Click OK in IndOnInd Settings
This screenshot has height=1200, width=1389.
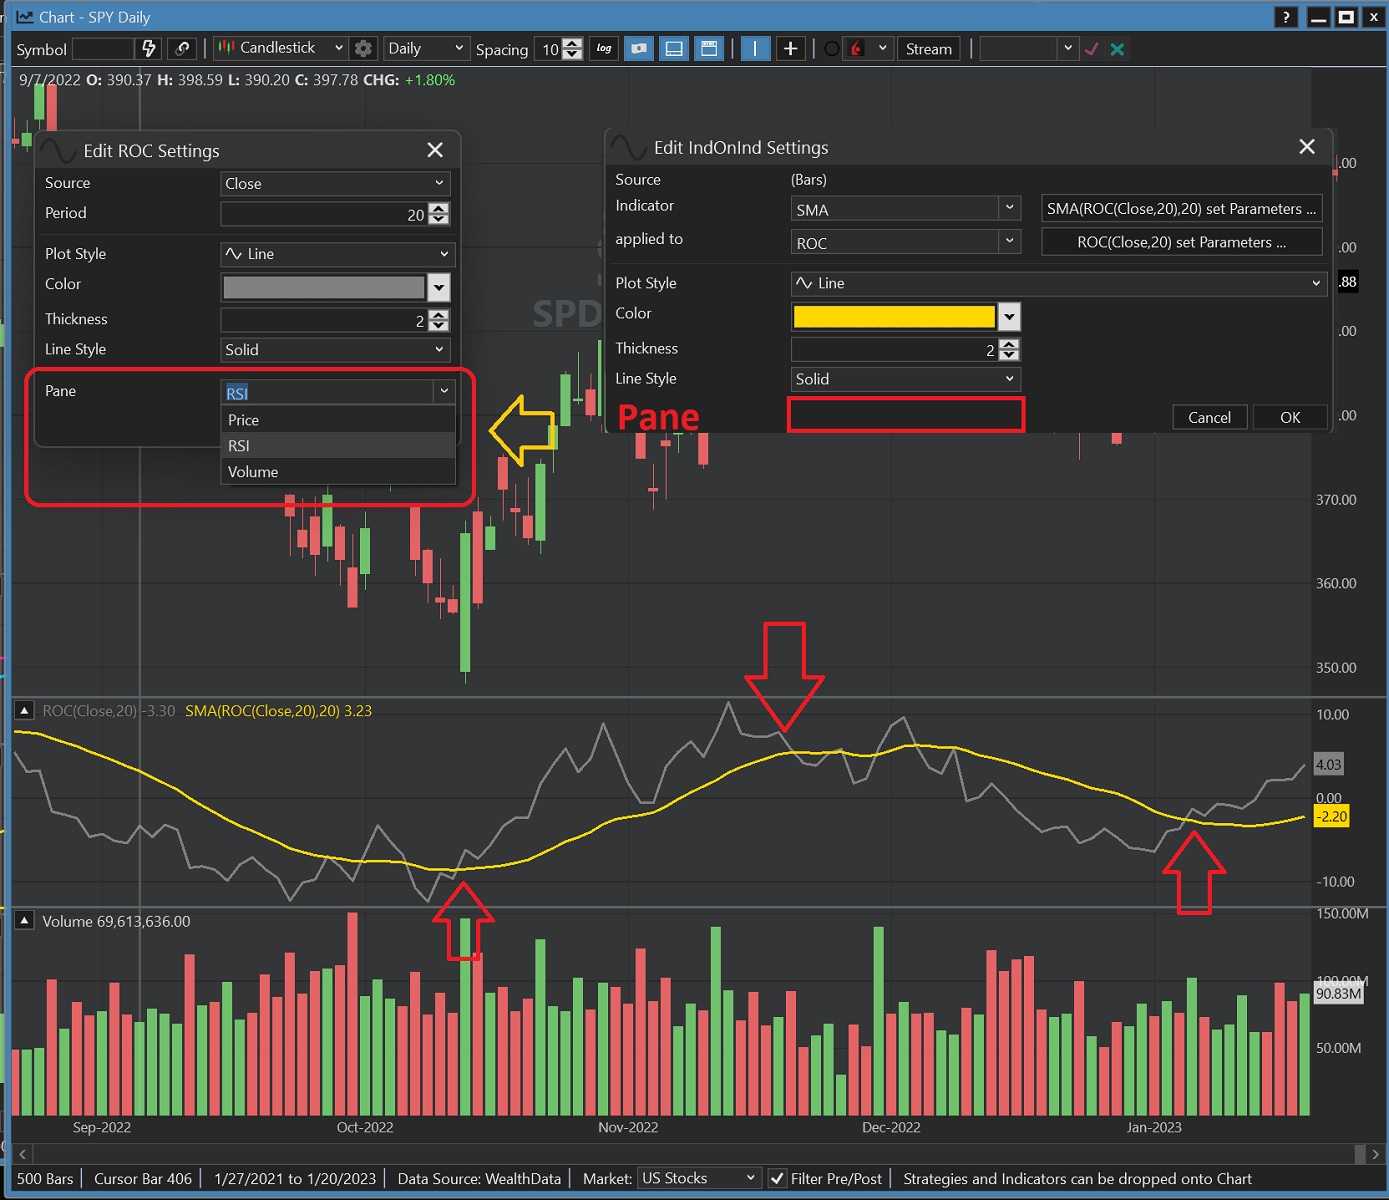click(1290, 417)
